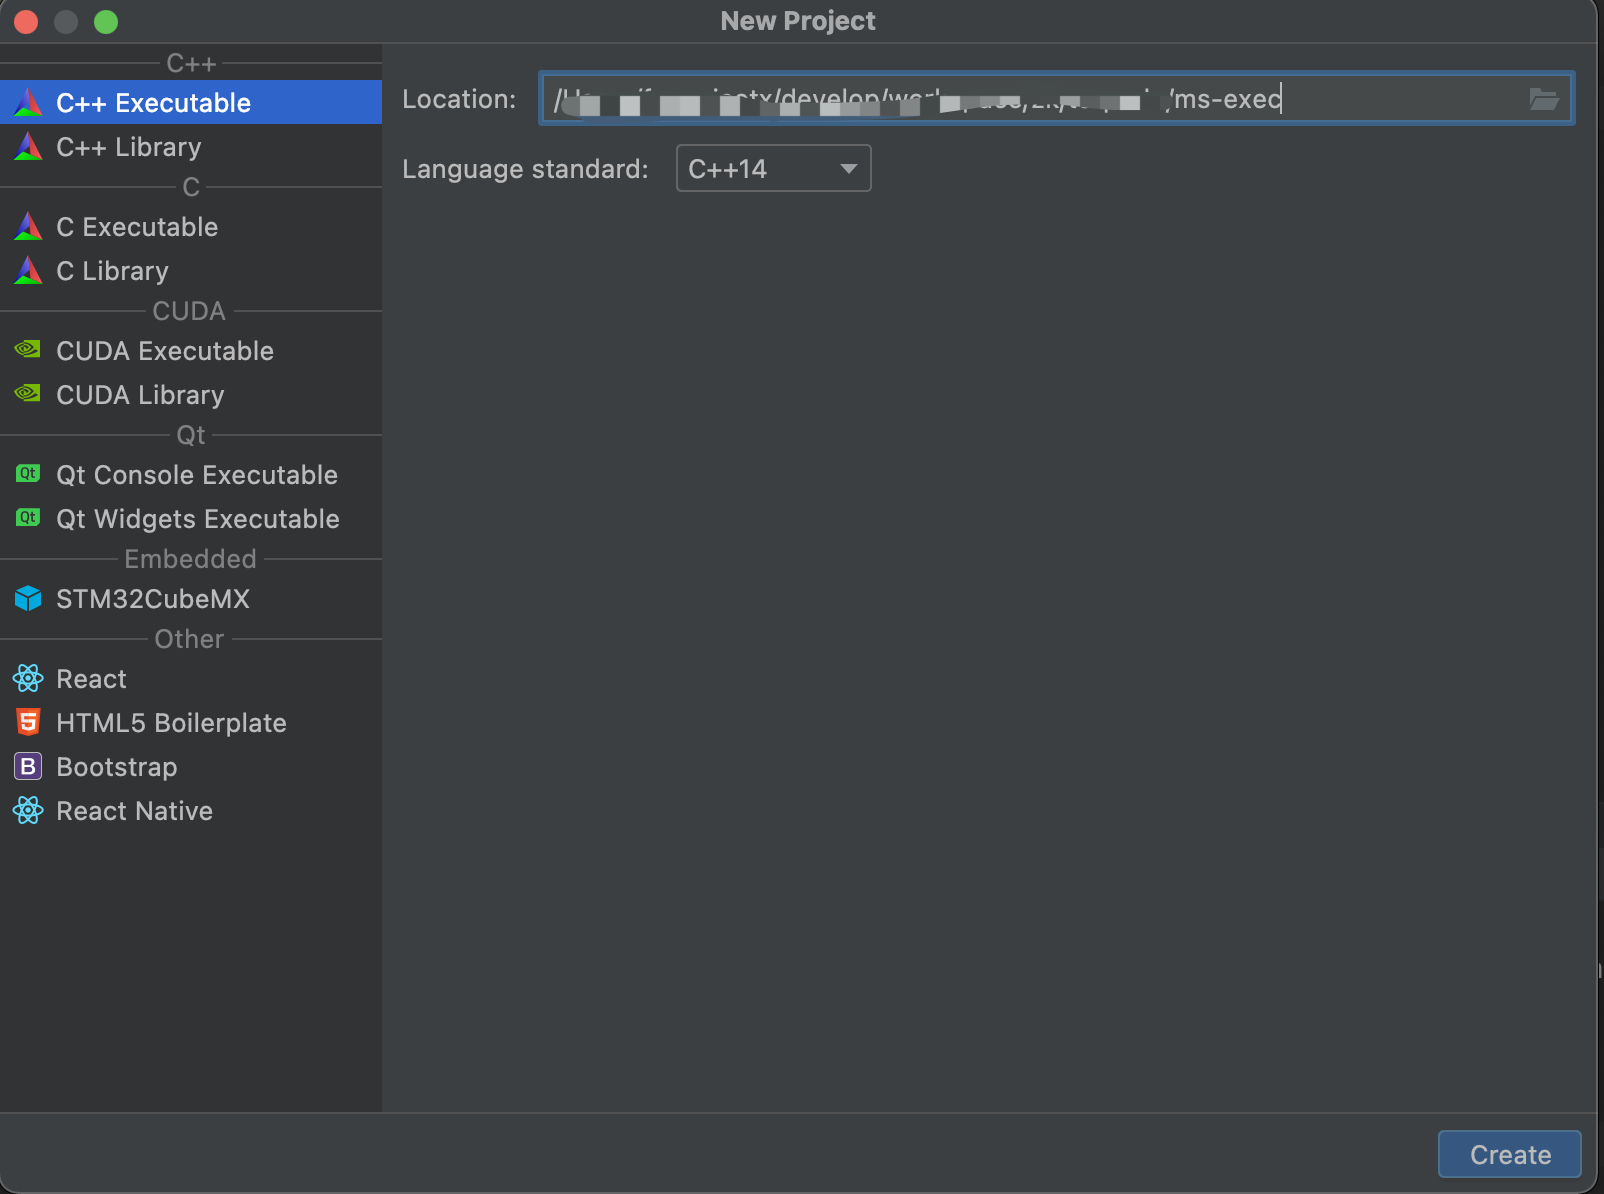1604x1194 pixels.
Task: Click the C++ Library CMake icon
Action: coord(28,146)
